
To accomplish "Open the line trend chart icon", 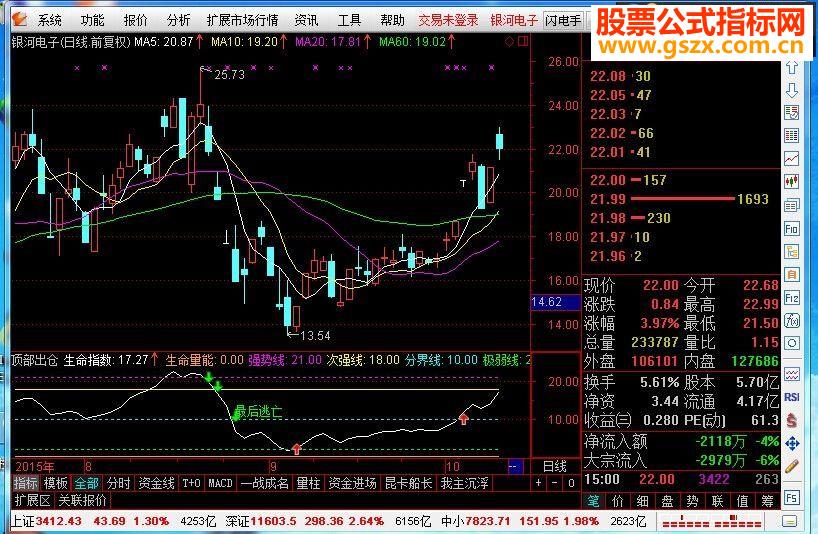I will (792, 159).
